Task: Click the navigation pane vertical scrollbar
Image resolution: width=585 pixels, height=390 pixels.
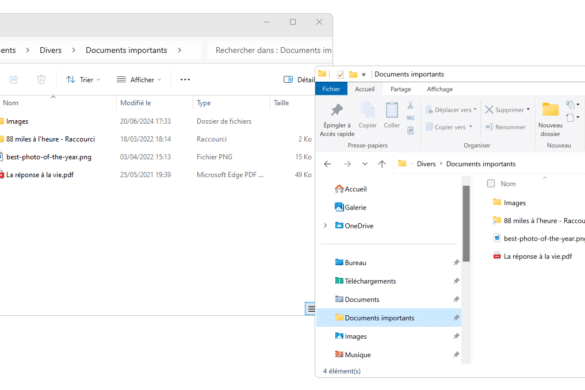Action: pos(466,223)
